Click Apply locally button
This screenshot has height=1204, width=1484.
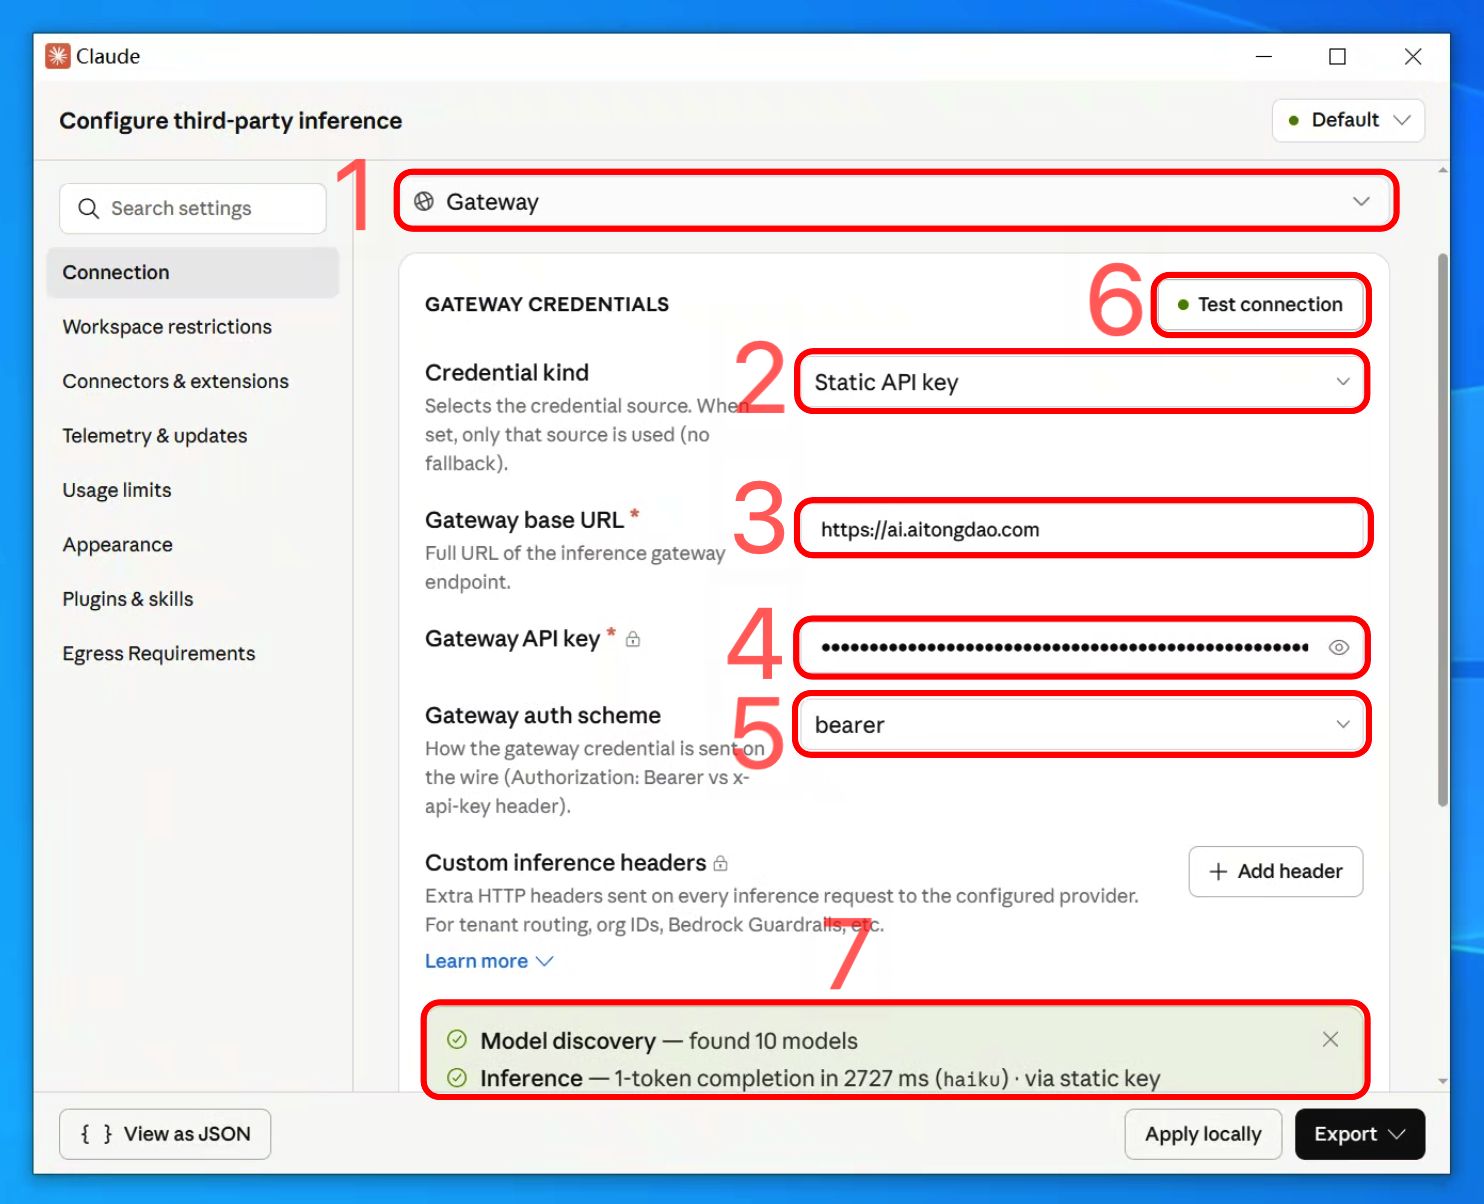[x=1203, y=1134]
